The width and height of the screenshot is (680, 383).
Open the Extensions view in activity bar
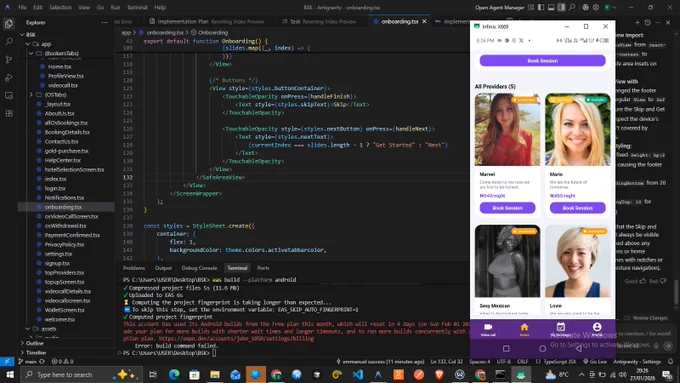pos(9,114)
